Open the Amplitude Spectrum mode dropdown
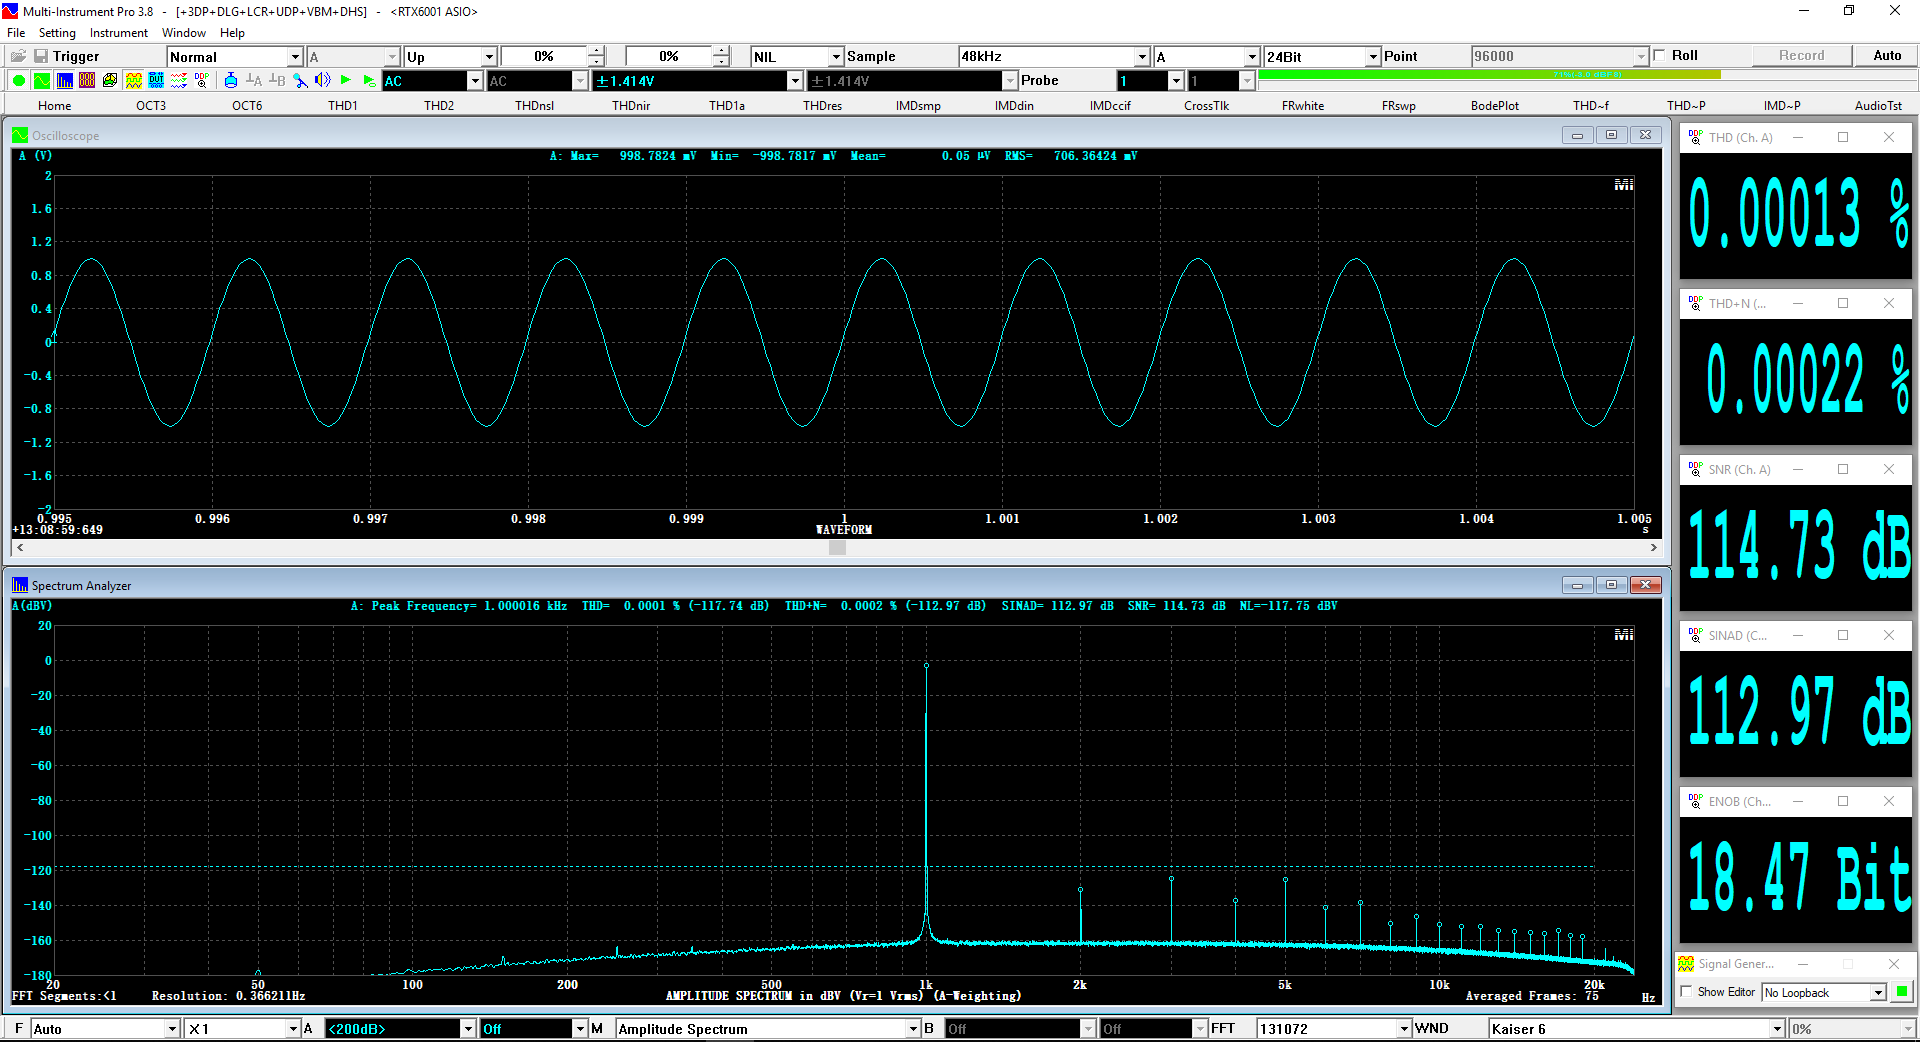The width and height of the screenshot is (1920, 1042). click(768, 1028)
